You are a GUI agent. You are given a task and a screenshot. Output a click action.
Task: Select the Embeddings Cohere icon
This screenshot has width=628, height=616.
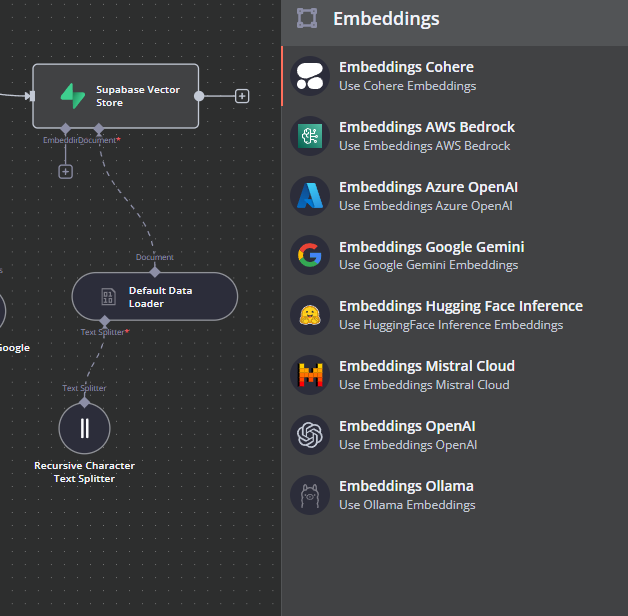[310, 76]
